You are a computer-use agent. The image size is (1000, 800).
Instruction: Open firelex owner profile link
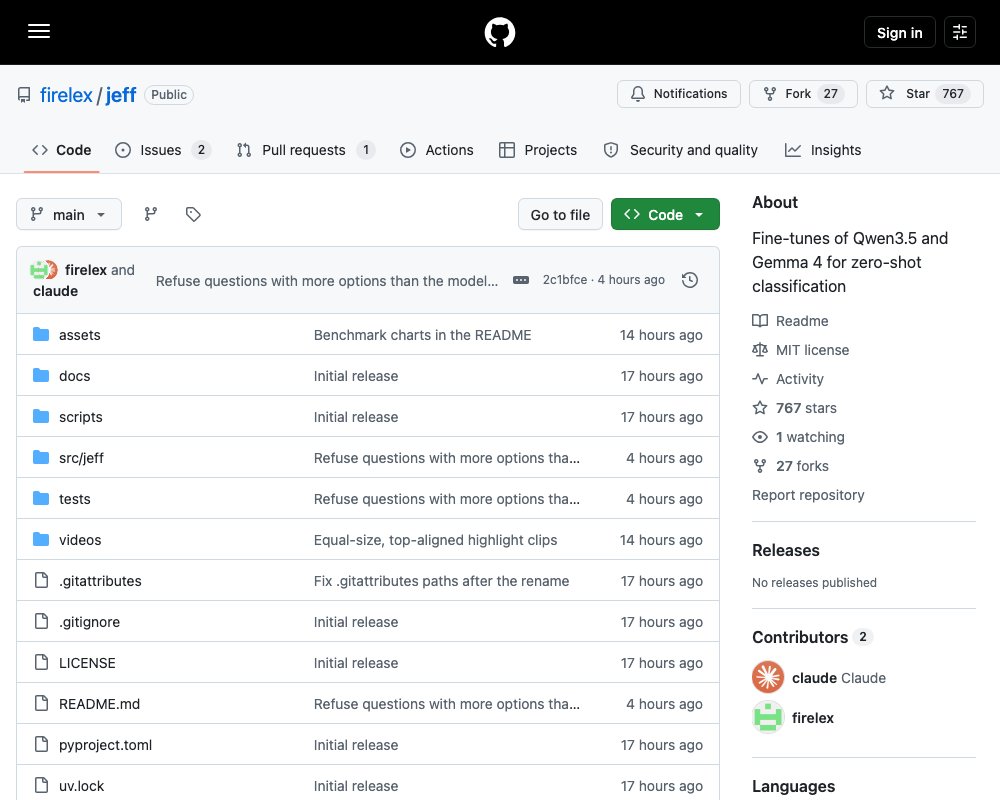[x=66, y=95]
